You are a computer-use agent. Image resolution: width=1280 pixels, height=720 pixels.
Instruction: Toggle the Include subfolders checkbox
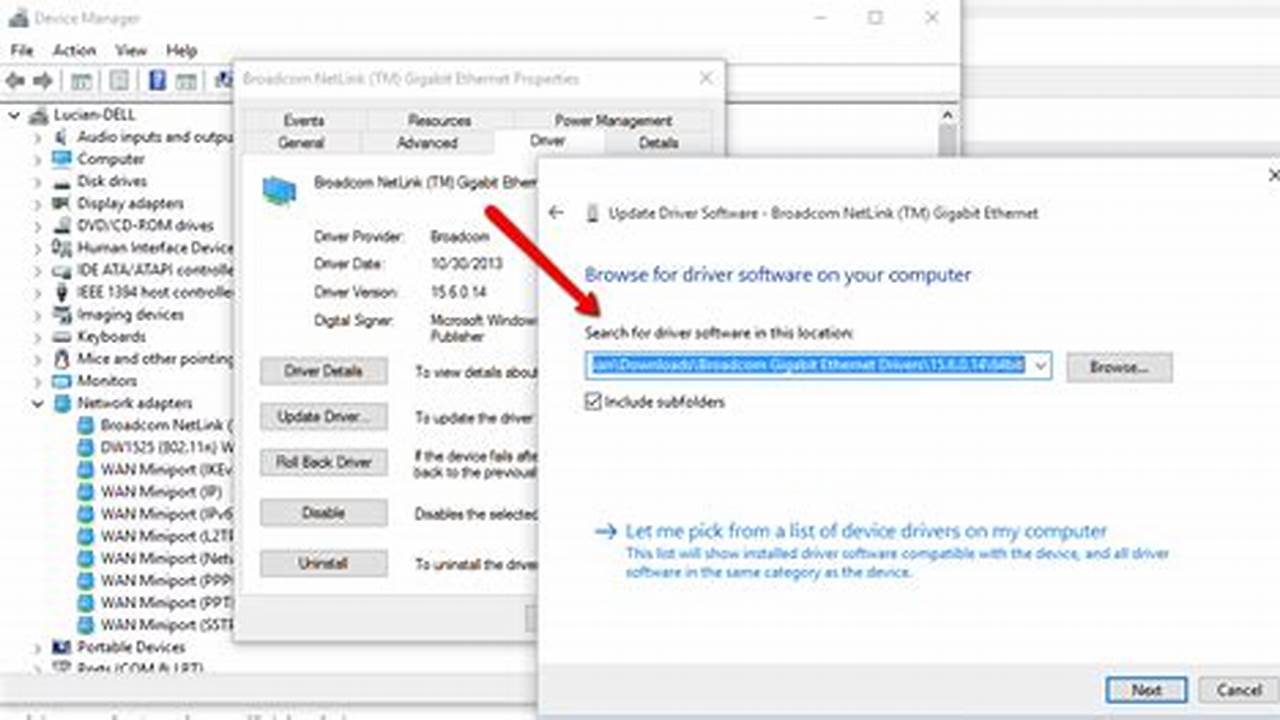click(593, 401)
